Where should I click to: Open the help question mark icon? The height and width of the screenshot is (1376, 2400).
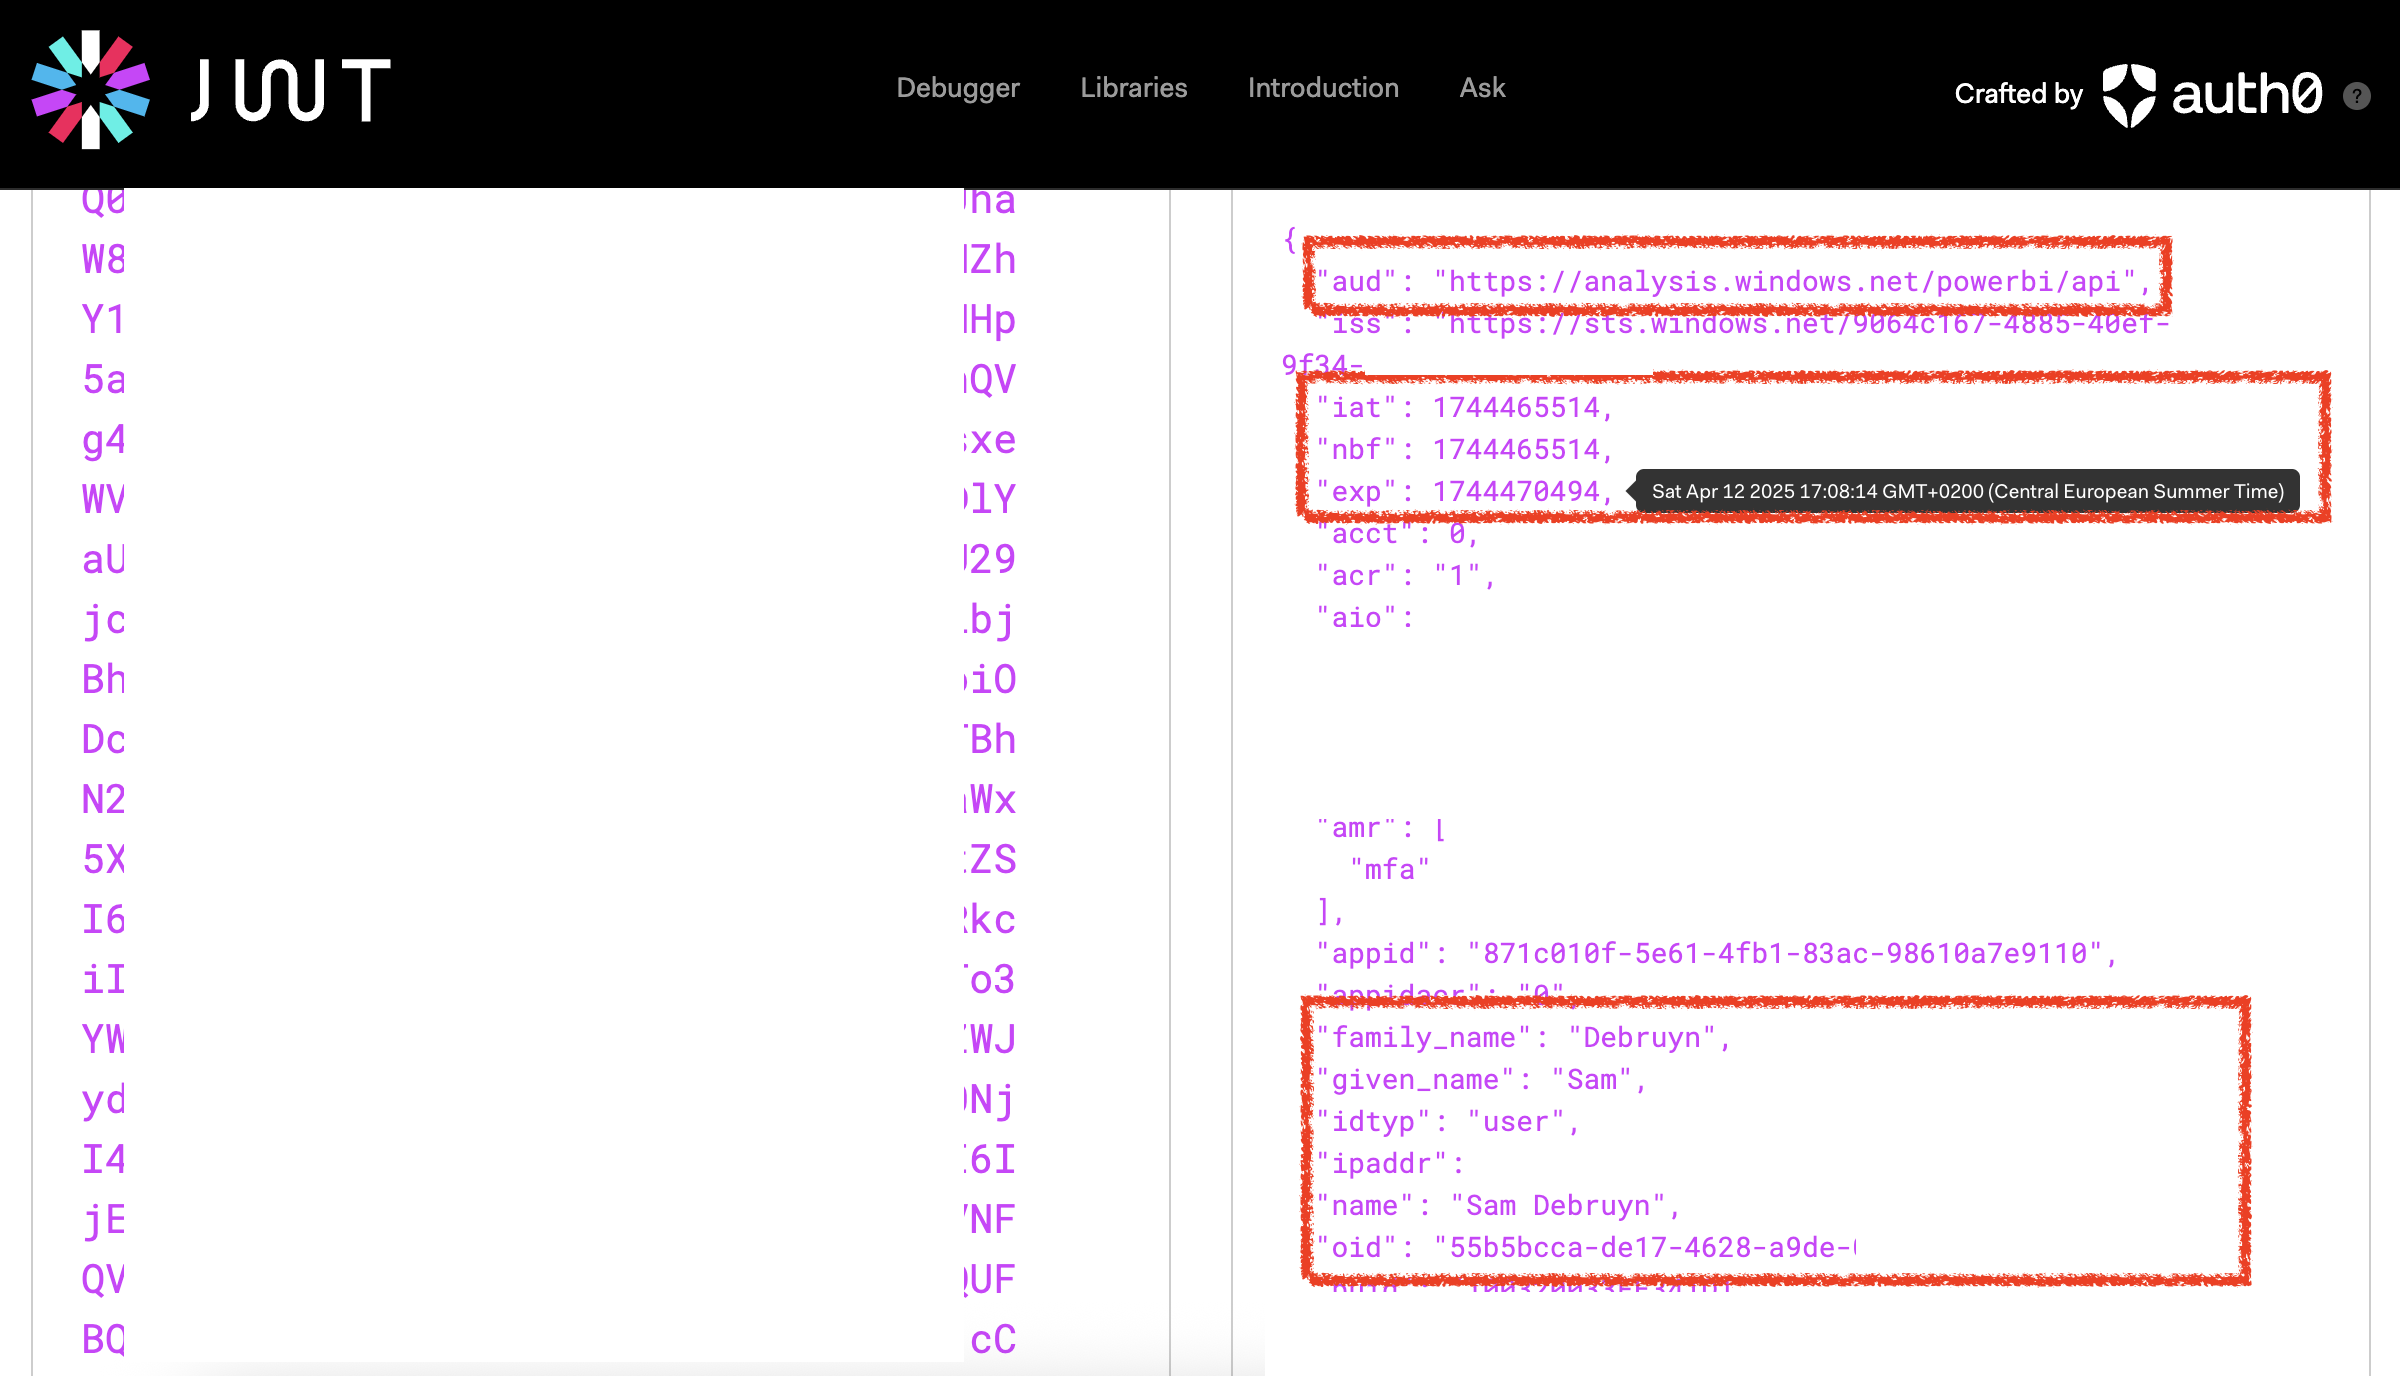(x=2356, y=96)
